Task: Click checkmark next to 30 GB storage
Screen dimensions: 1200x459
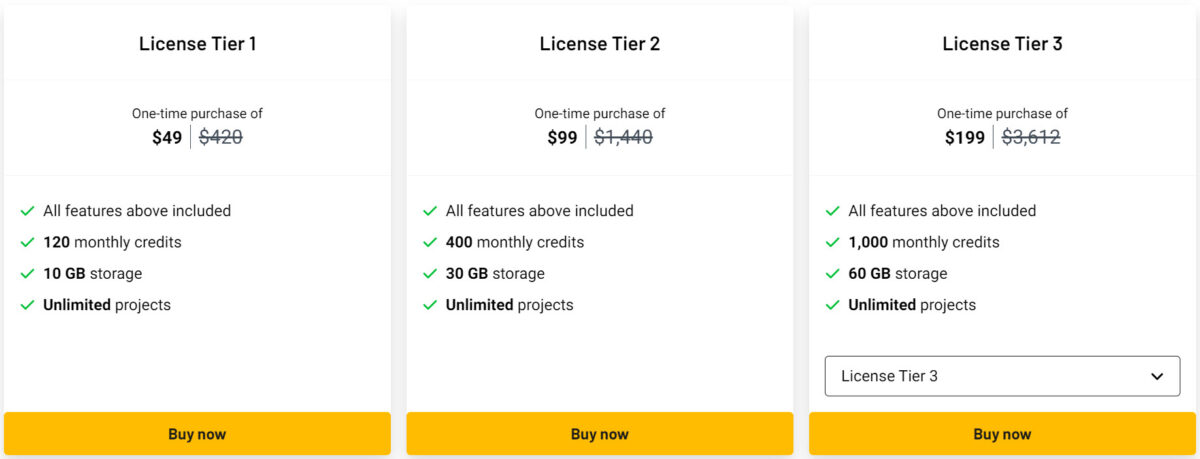Action: [x=430, y=274]
